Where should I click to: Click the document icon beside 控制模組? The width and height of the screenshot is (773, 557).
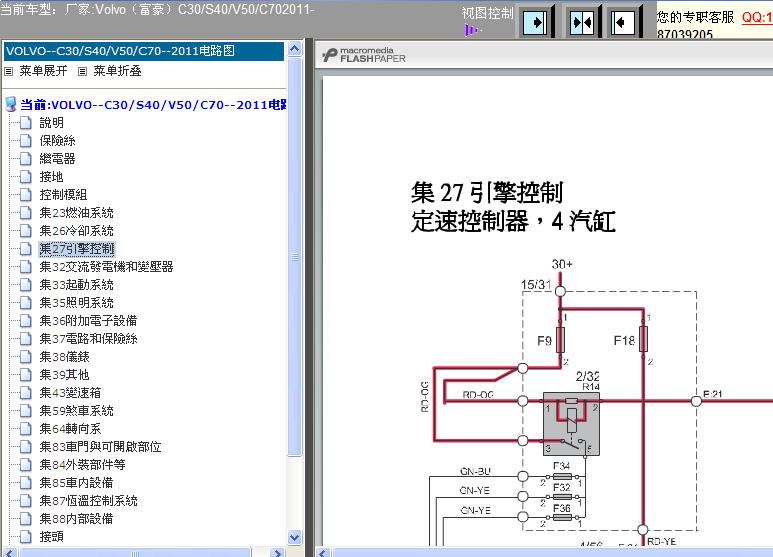(26, 195)
